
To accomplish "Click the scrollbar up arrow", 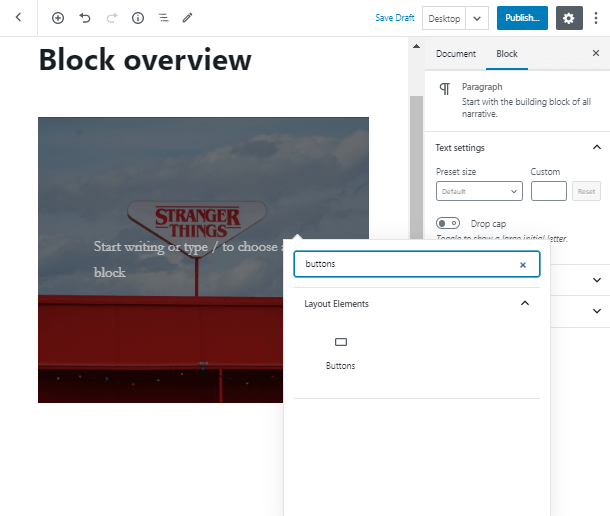I will [416, 46].
